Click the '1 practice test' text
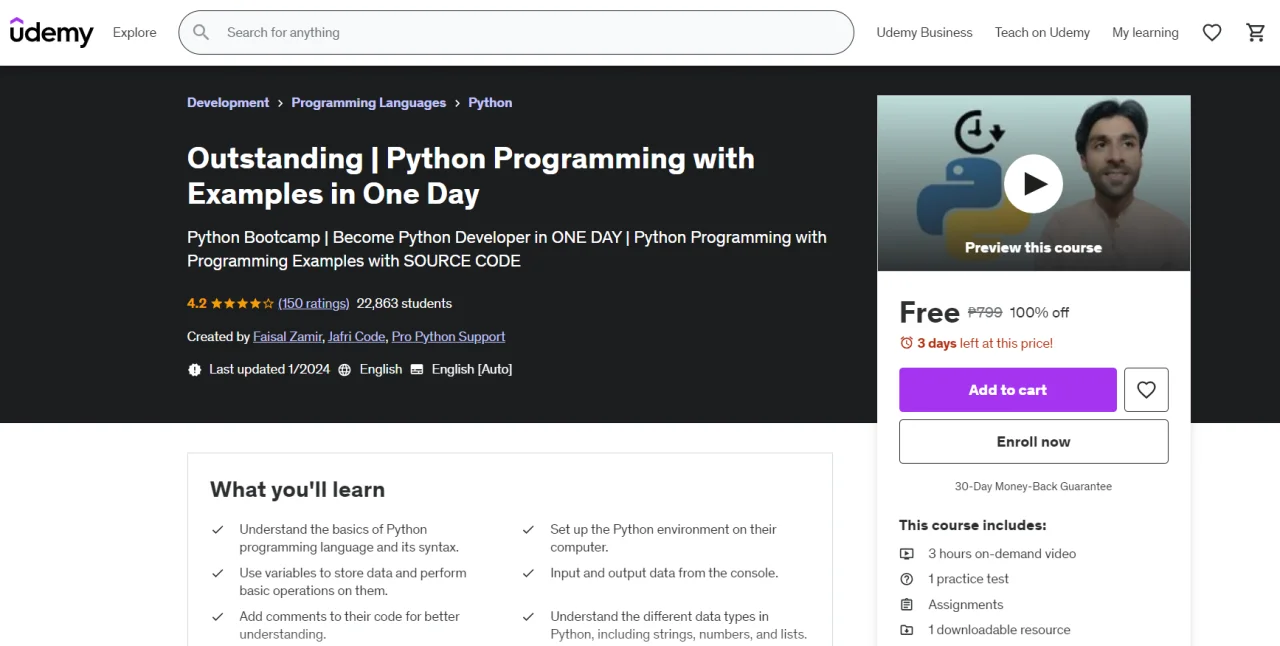1280x646 pixels. 968,579
